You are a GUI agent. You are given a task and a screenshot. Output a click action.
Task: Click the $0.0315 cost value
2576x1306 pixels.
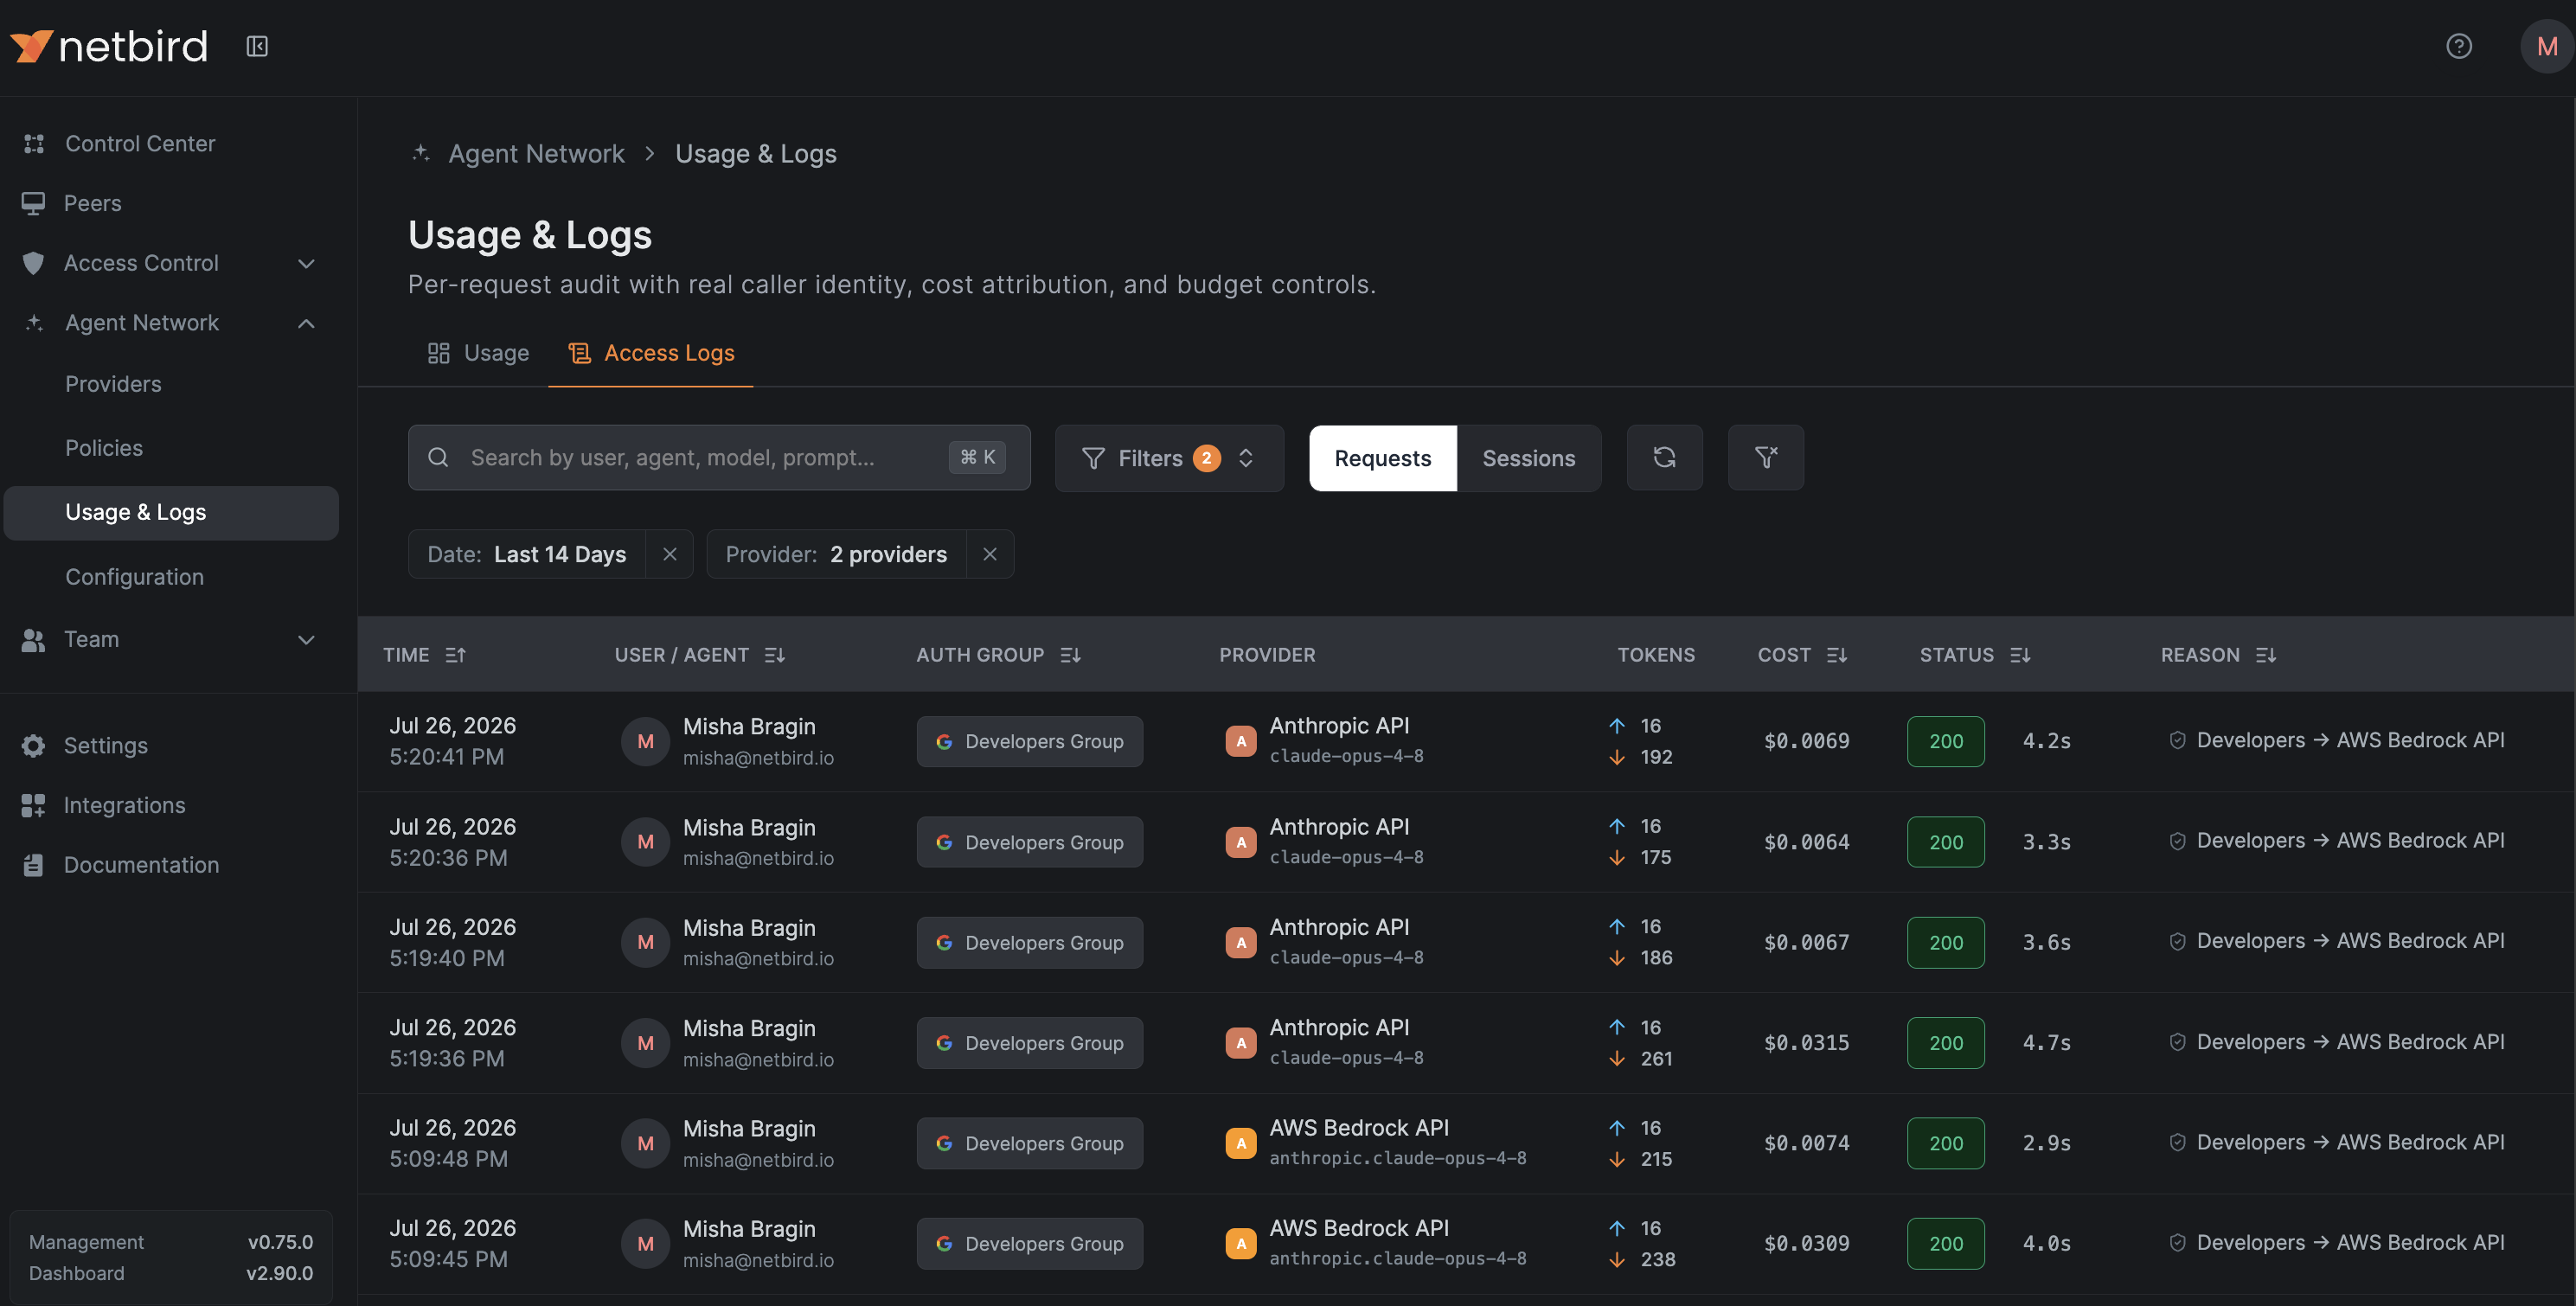pyautogui.click(x=1806, y=1042)
